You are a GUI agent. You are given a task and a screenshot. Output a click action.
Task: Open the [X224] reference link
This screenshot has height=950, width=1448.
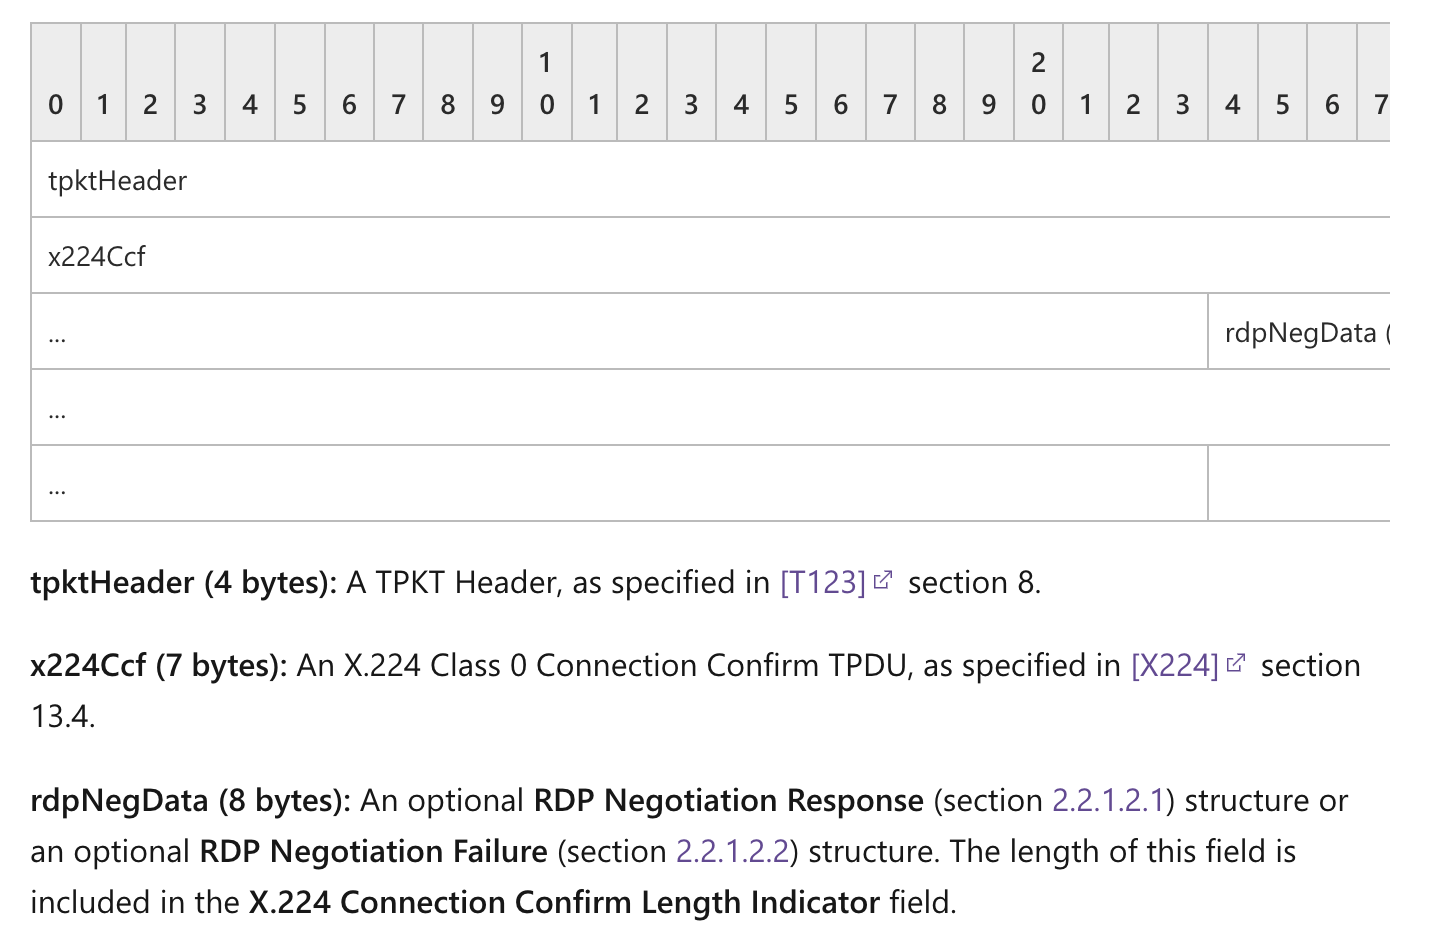point(1175,665)
